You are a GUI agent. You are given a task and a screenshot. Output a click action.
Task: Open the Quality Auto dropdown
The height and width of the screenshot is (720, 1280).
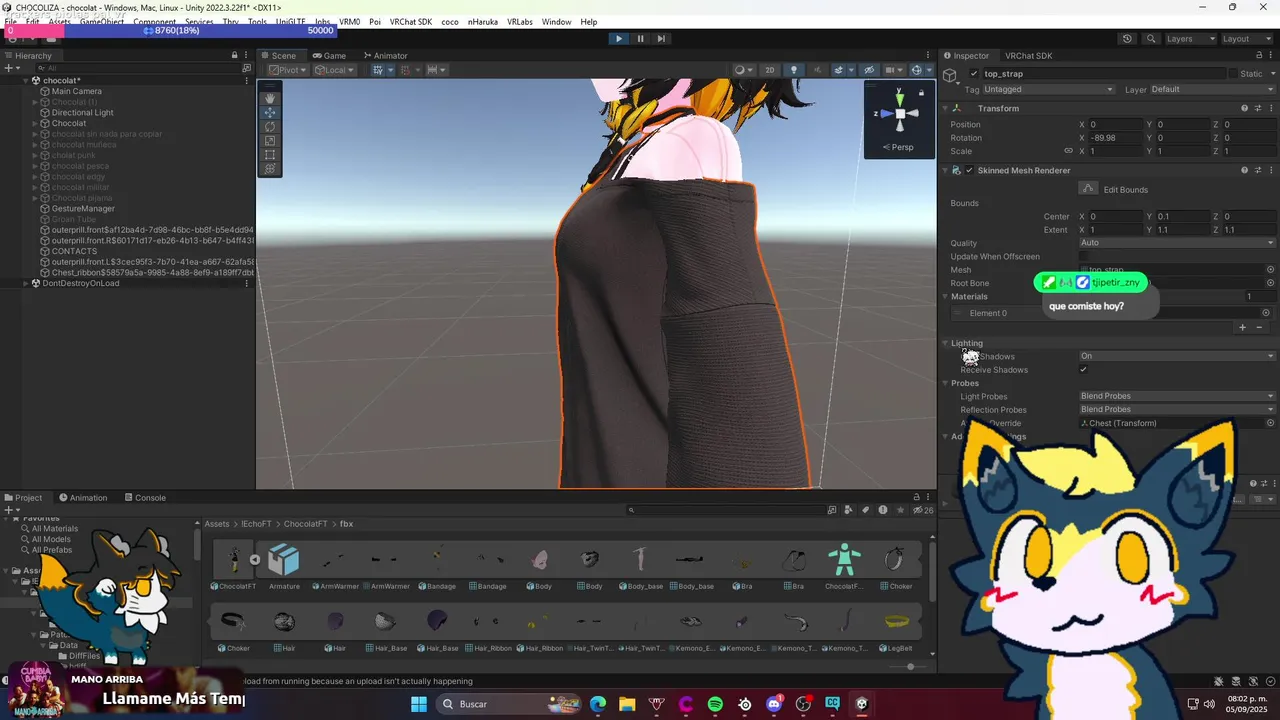click(1177, 243)
